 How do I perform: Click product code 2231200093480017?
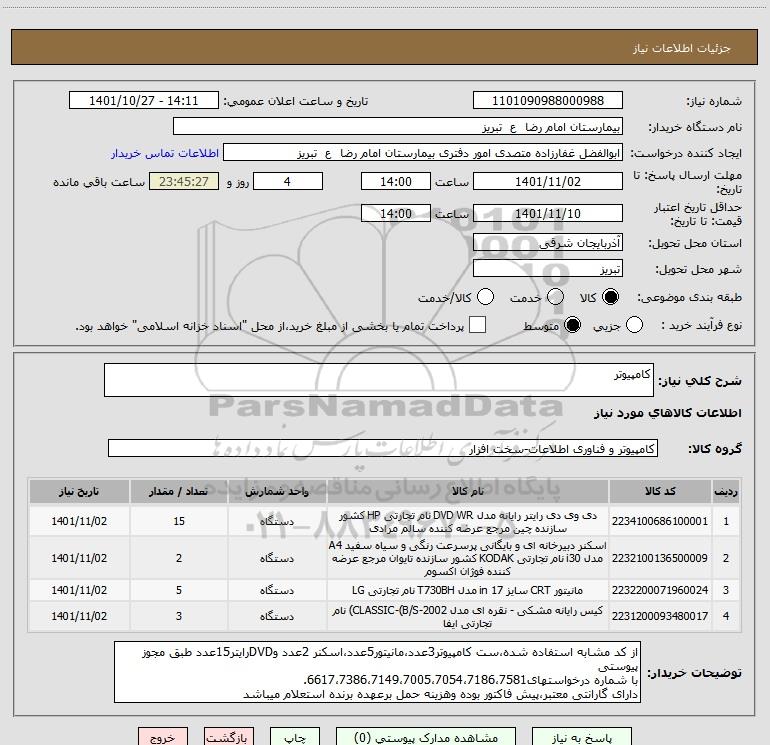coord(660,616)
